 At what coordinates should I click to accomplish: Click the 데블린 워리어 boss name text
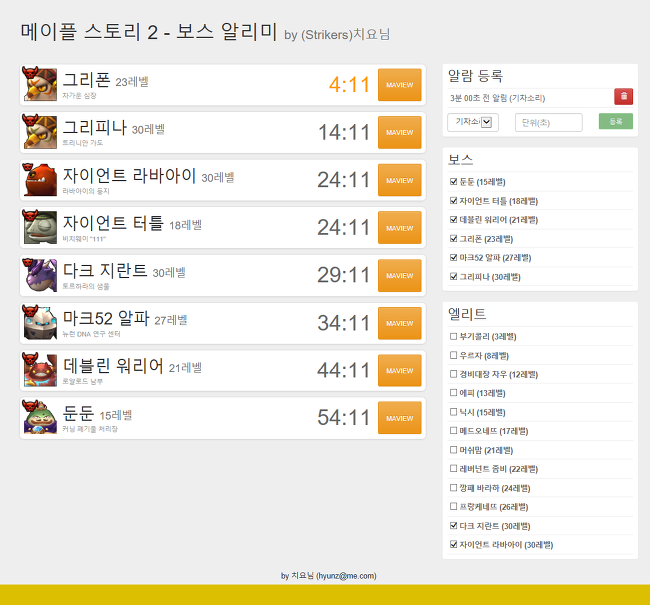(113, 365)
